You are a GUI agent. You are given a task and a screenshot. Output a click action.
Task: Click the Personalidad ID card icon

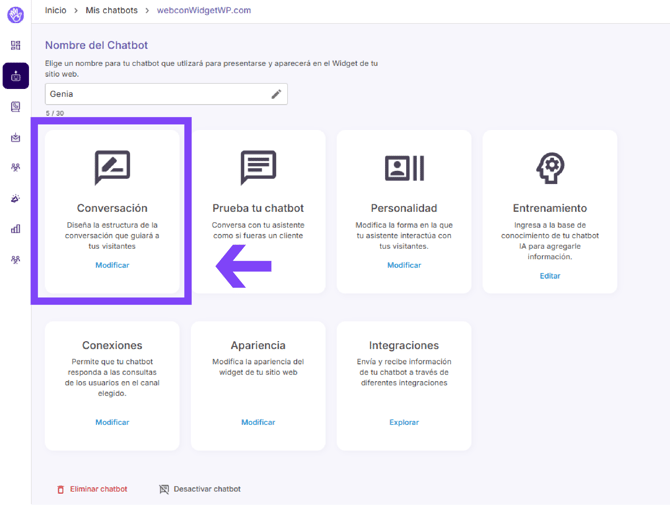point(404,167)
